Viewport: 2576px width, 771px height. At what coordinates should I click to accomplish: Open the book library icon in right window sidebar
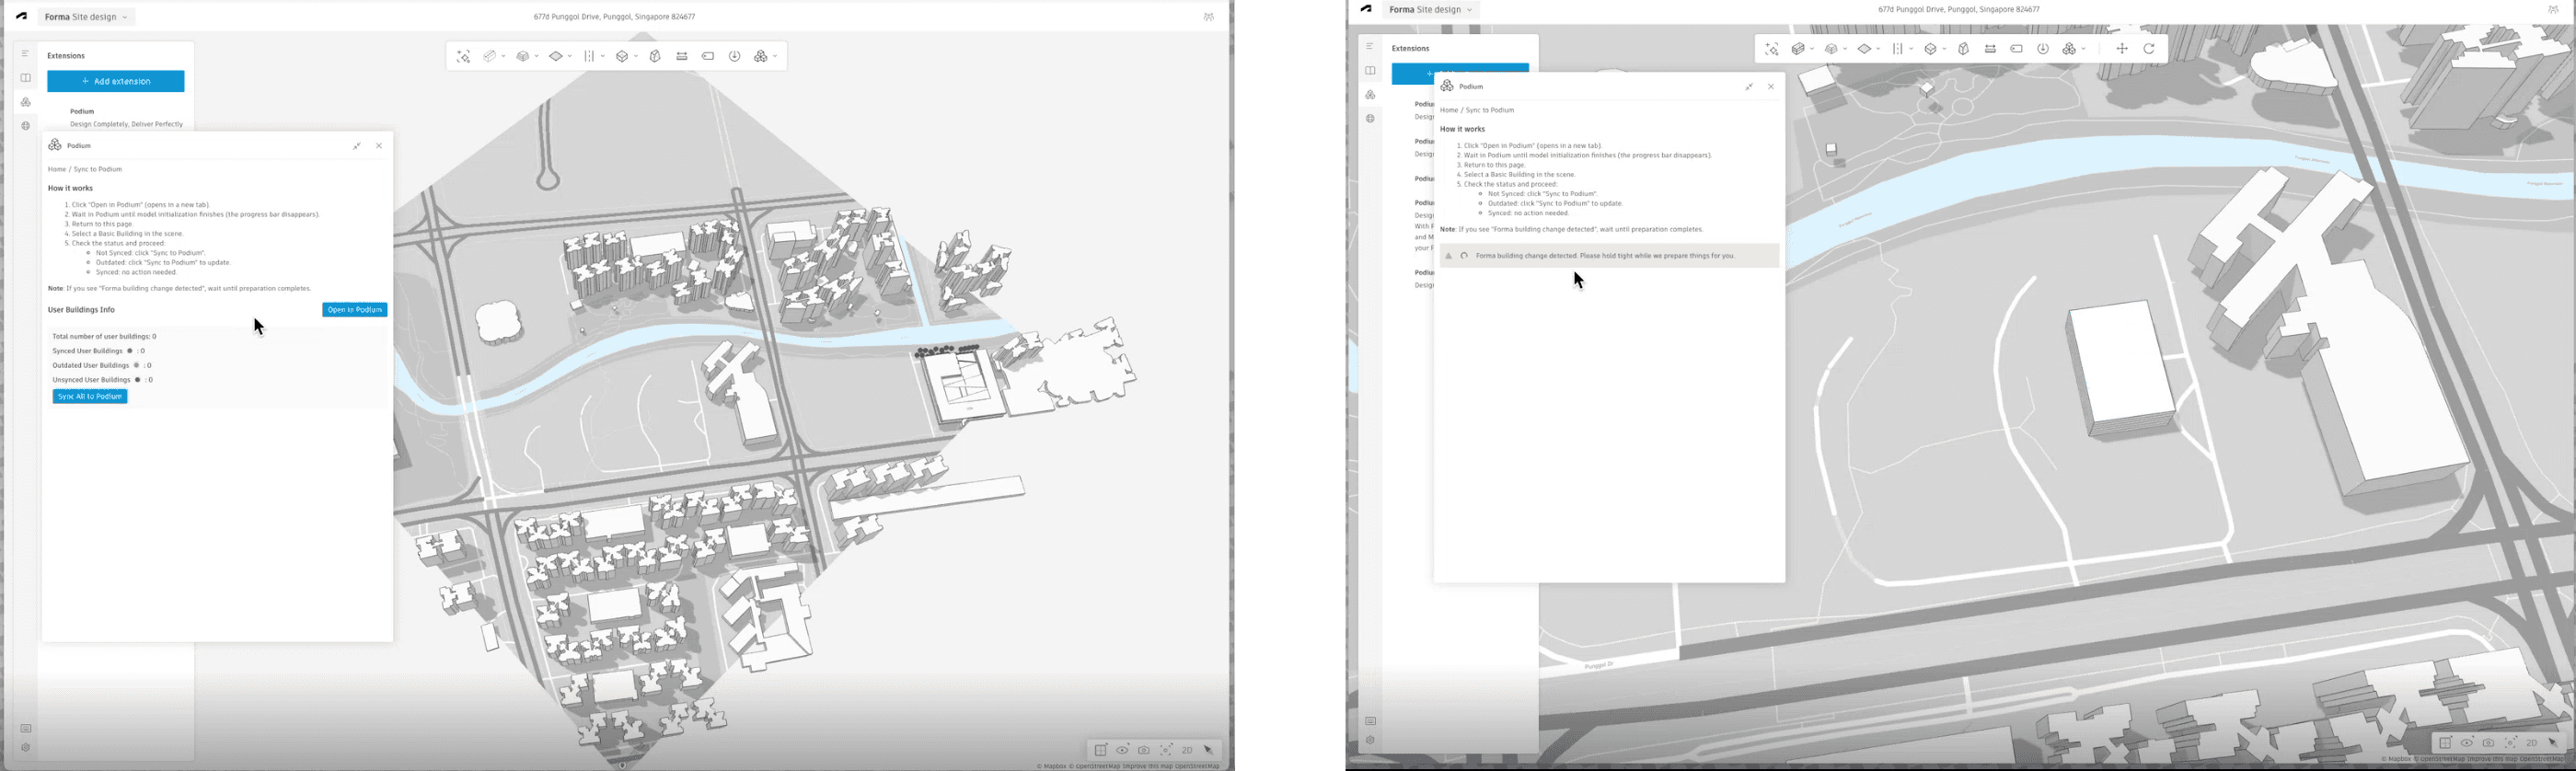[x=1370, y=71]
